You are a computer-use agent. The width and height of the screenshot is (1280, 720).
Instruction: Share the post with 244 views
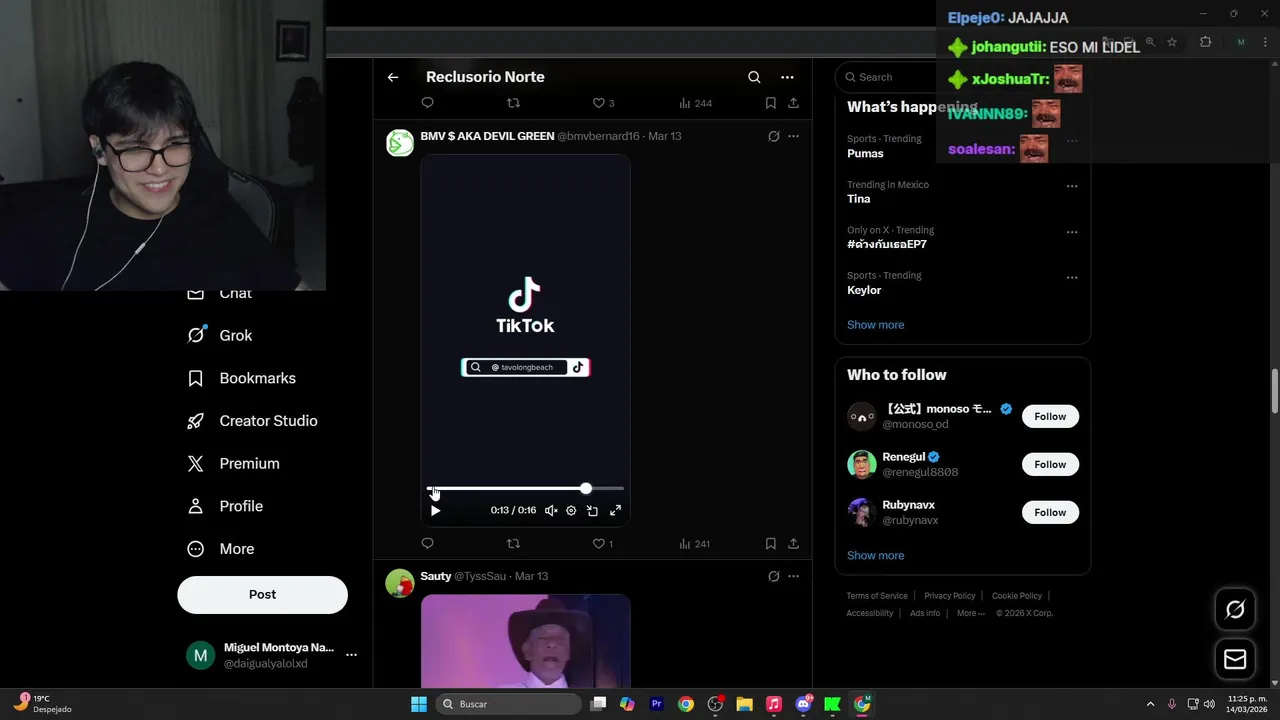click(x=793, y=103)
